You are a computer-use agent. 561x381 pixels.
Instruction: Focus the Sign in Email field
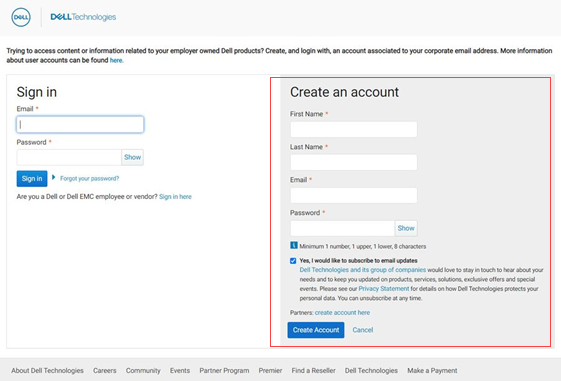[80, 124]
